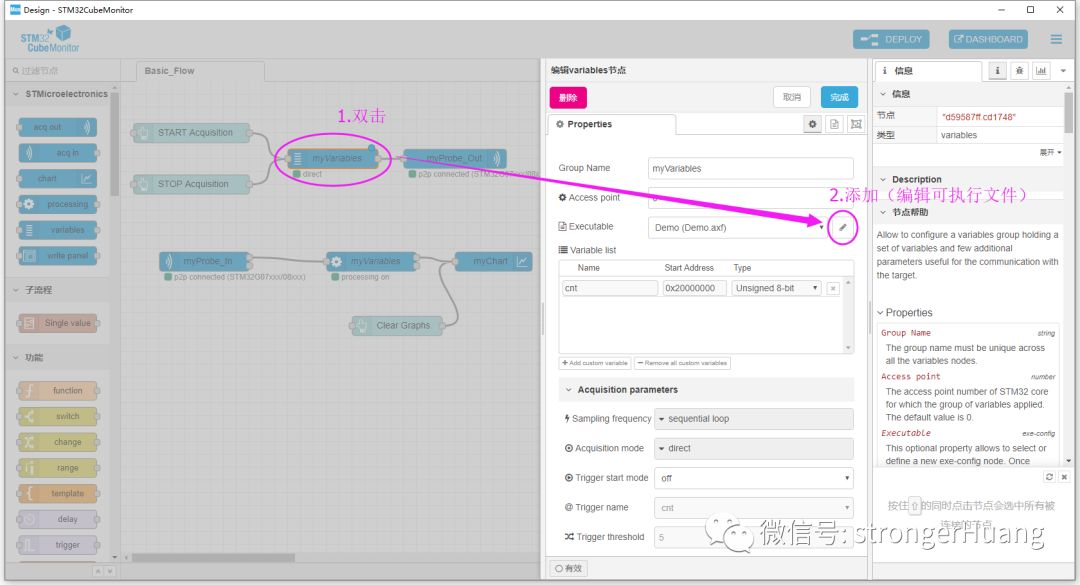Click the red 删除 delete button
Viewport: 1080px width, 585px height.
pos(568,97)
